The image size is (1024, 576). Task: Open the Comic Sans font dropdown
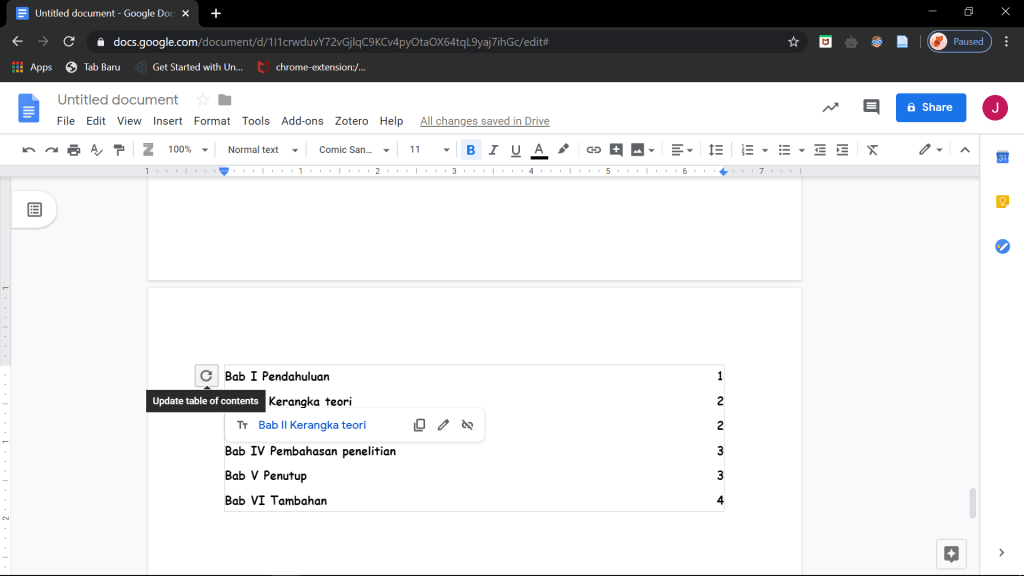(354, 150)
